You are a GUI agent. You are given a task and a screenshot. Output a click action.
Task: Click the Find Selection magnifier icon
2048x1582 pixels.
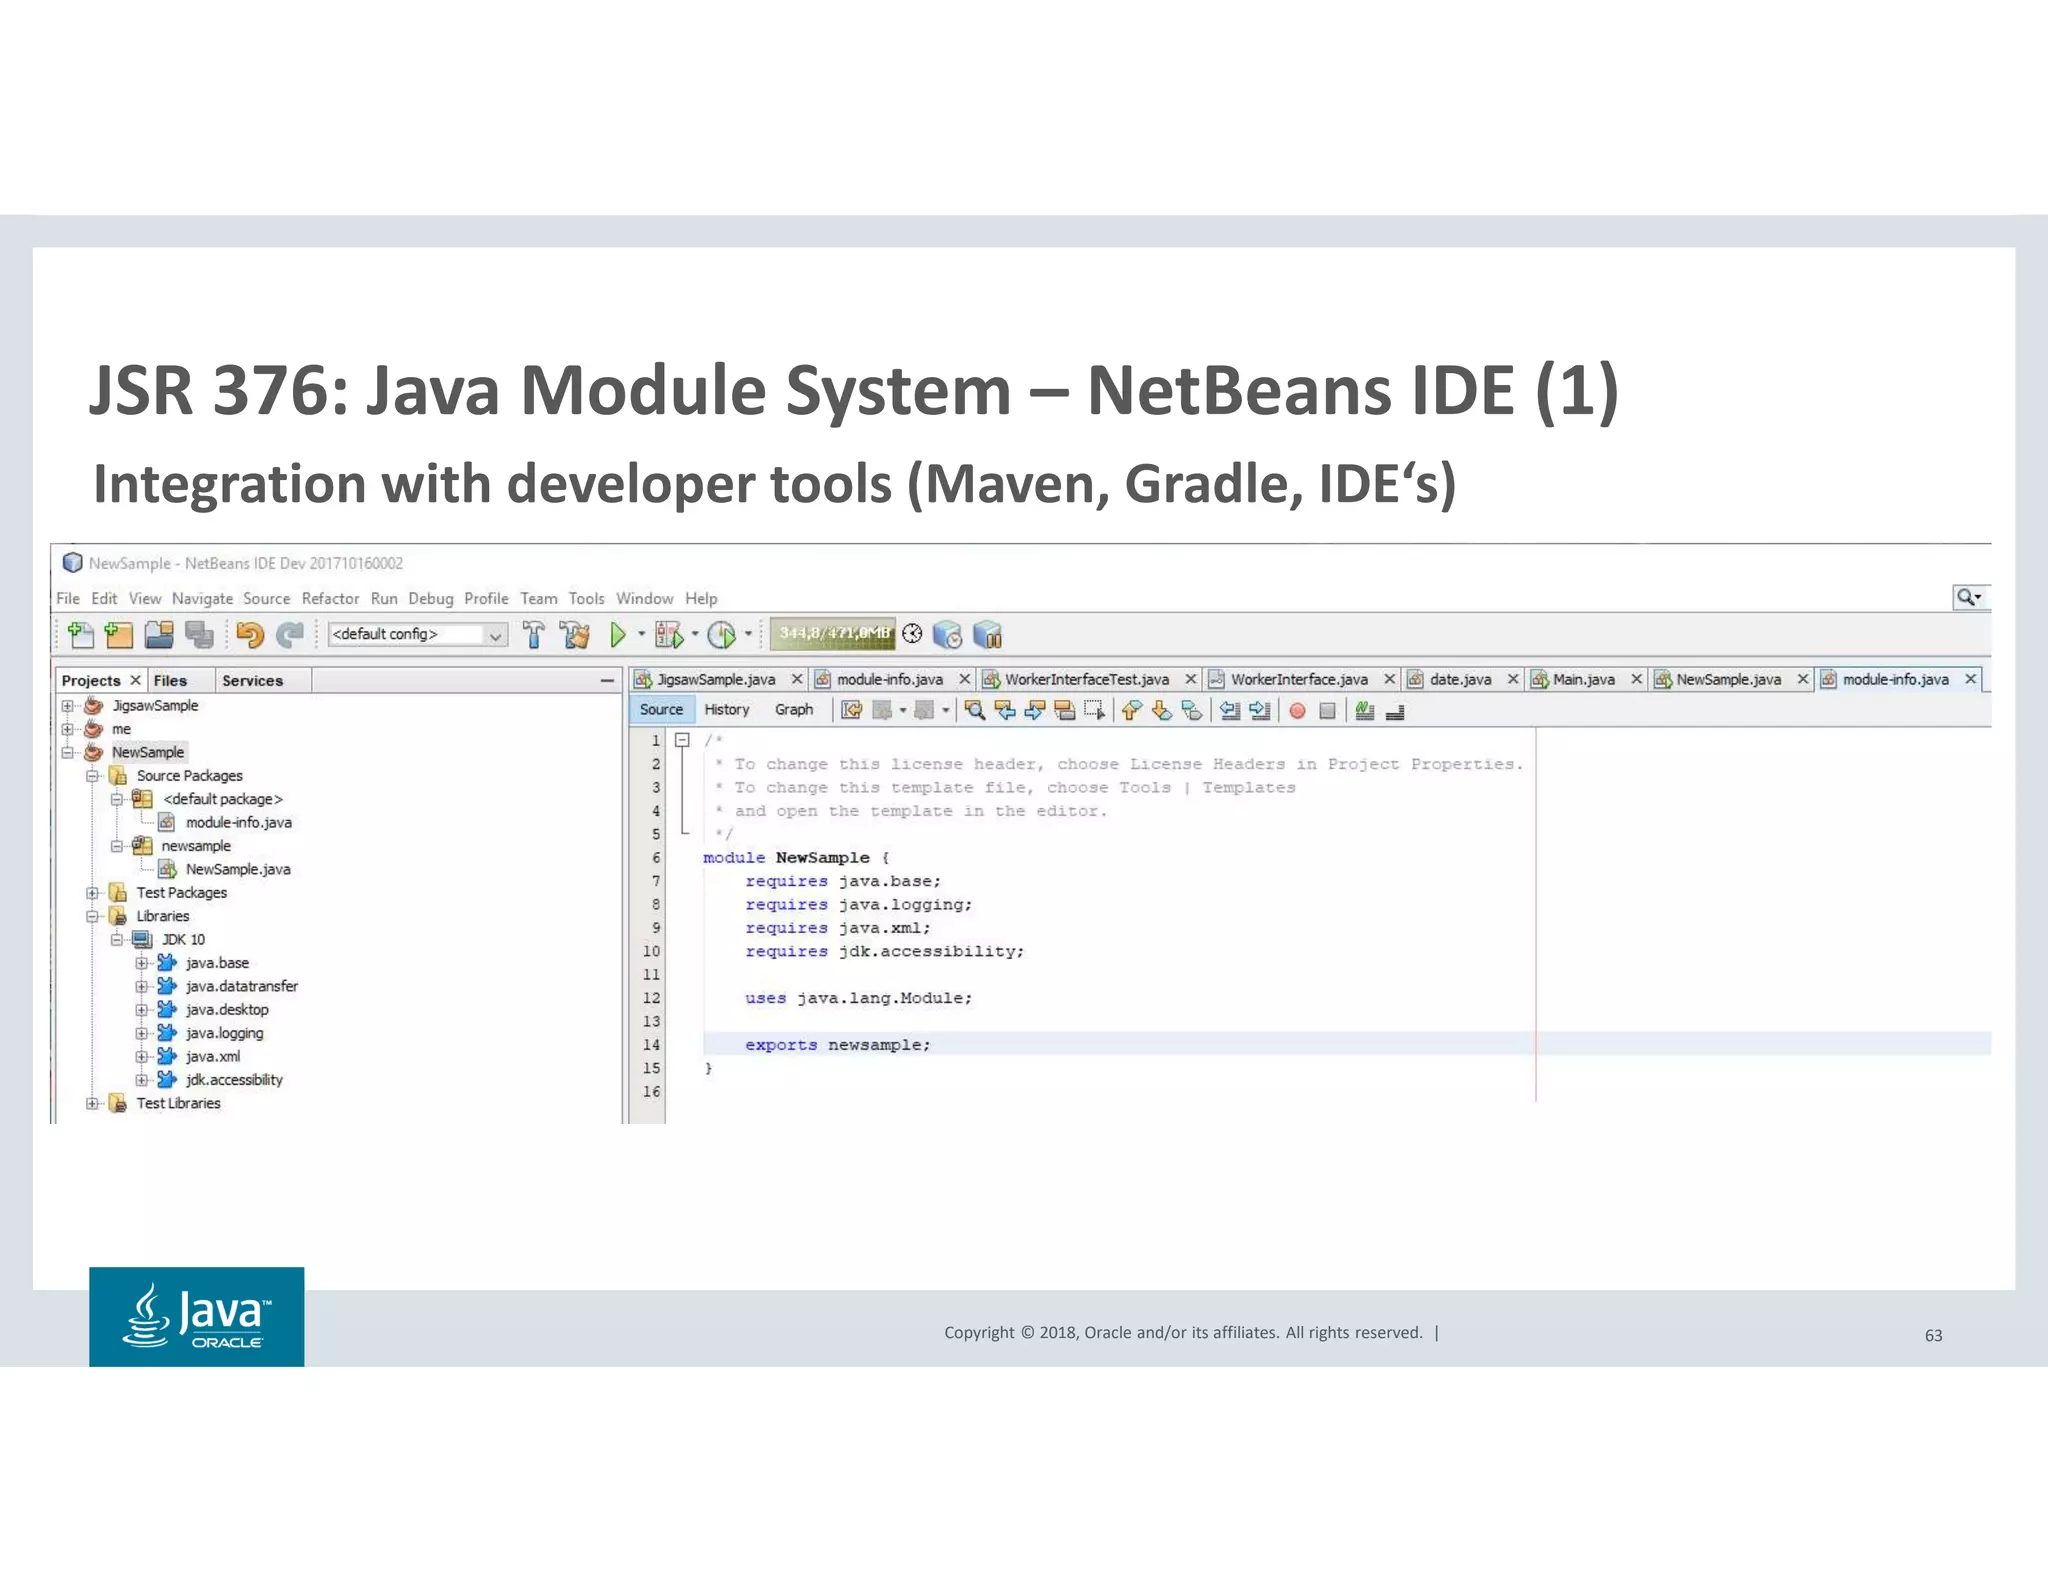coord(975,710)
